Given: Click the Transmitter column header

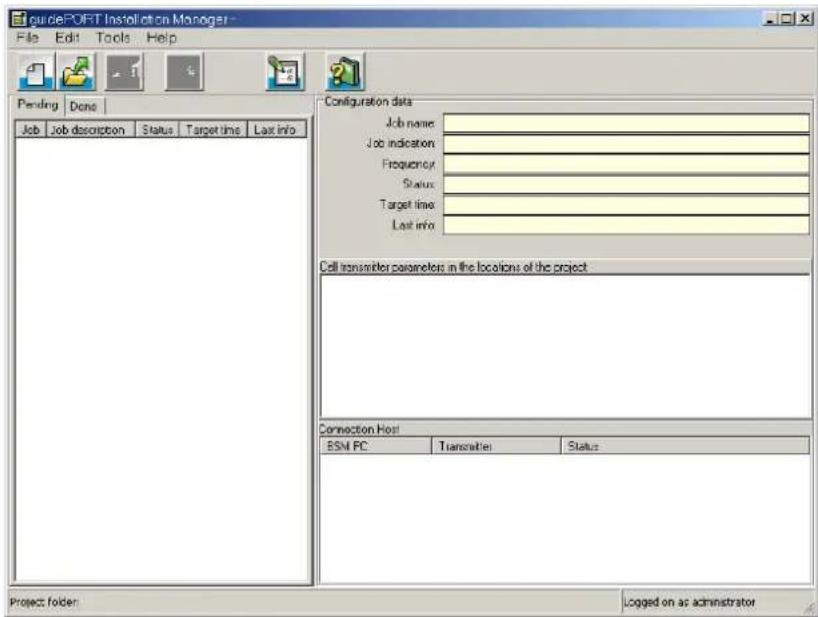Looking at the screenshot, I should pyautogui.click(x=496, y=446).
